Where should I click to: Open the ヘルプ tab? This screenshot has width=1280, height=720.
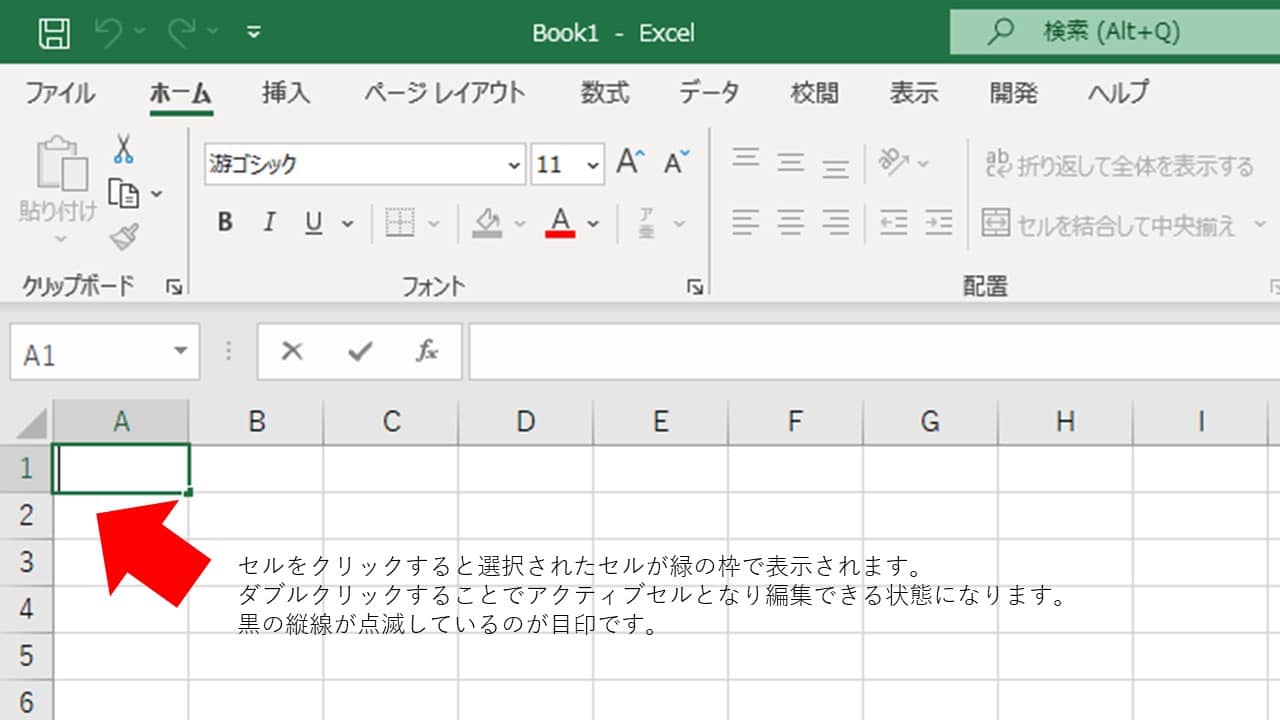1119,93
